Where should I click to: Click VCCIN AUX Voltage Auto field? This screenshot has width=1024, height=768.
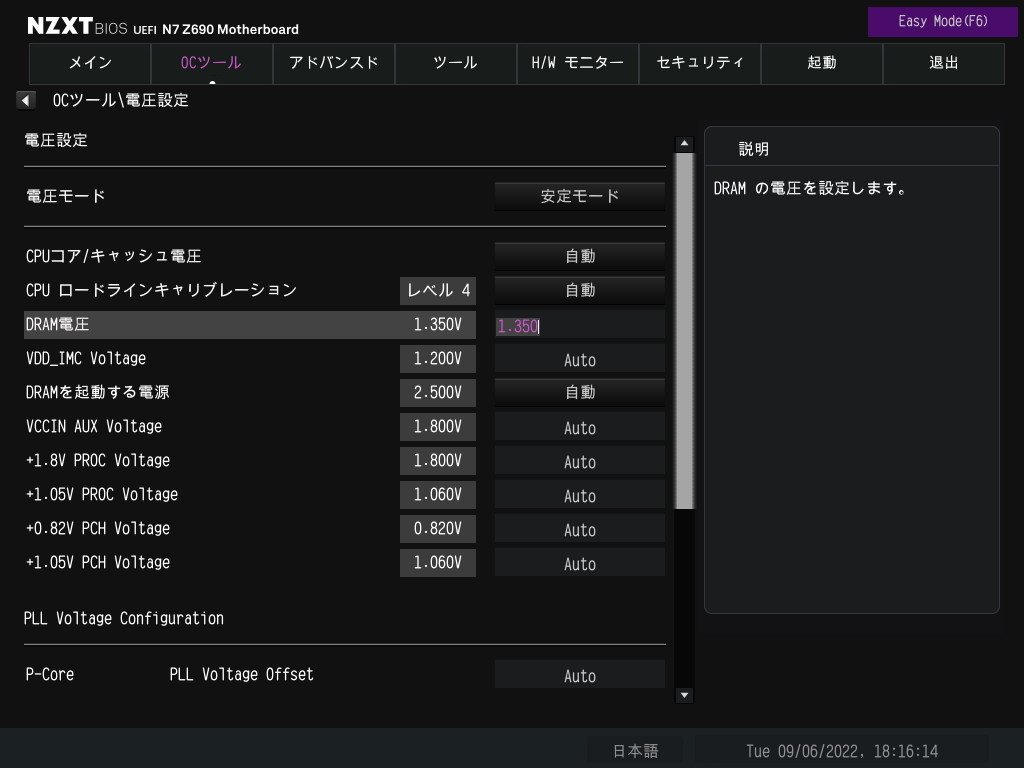[x=580, y=427]
